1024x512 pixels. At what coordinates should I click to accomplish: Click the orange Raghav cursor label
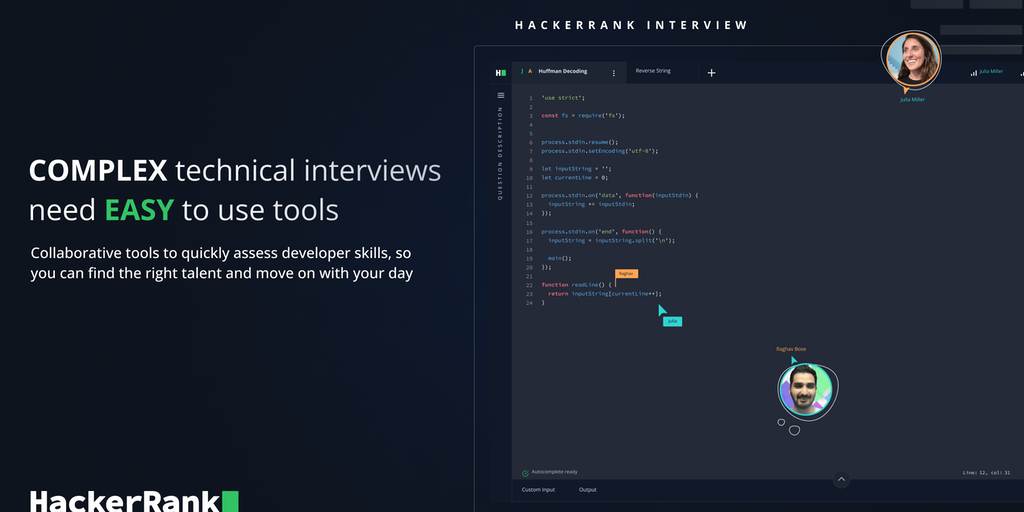pyautogui.click(x=626, y=274)
